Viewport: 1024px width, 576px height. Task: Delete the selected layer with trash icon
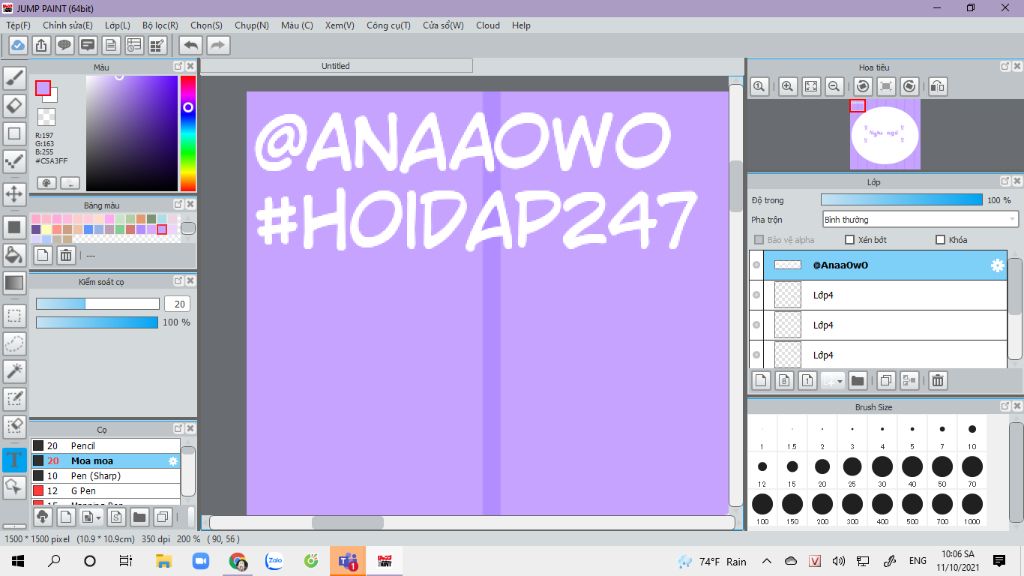(x=937, y=380)
